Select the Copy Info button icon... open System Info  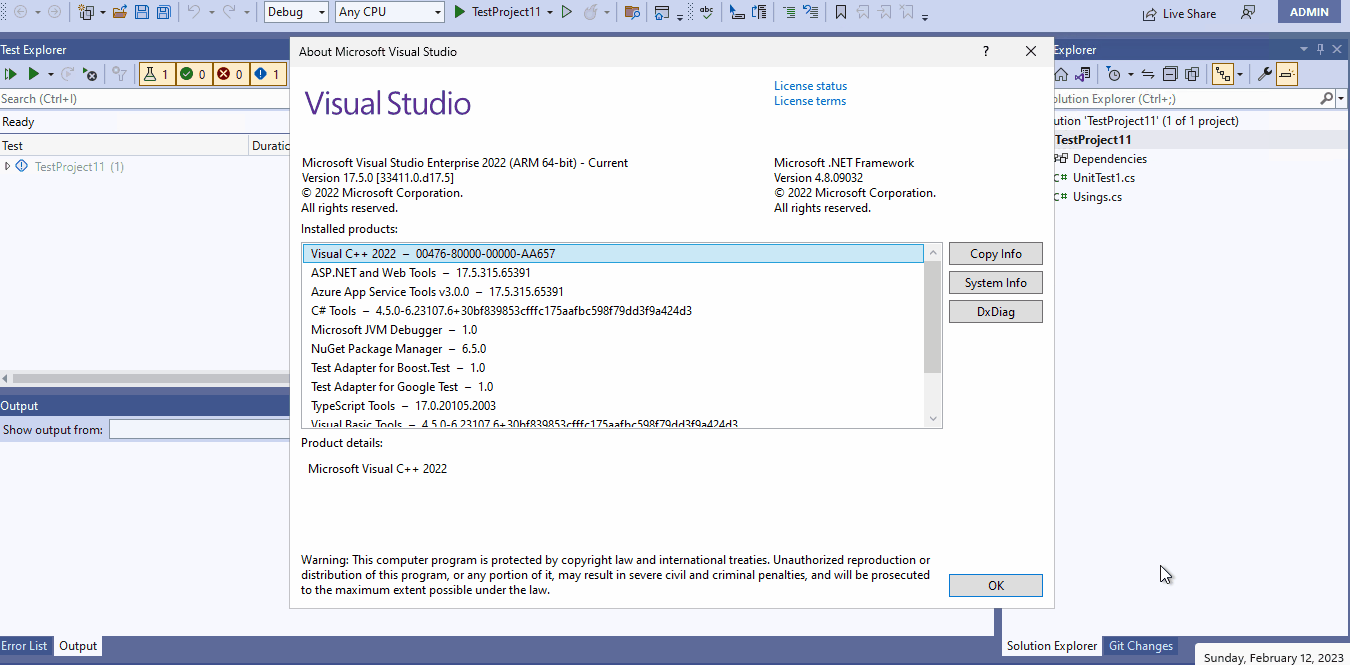click(995, 282)
